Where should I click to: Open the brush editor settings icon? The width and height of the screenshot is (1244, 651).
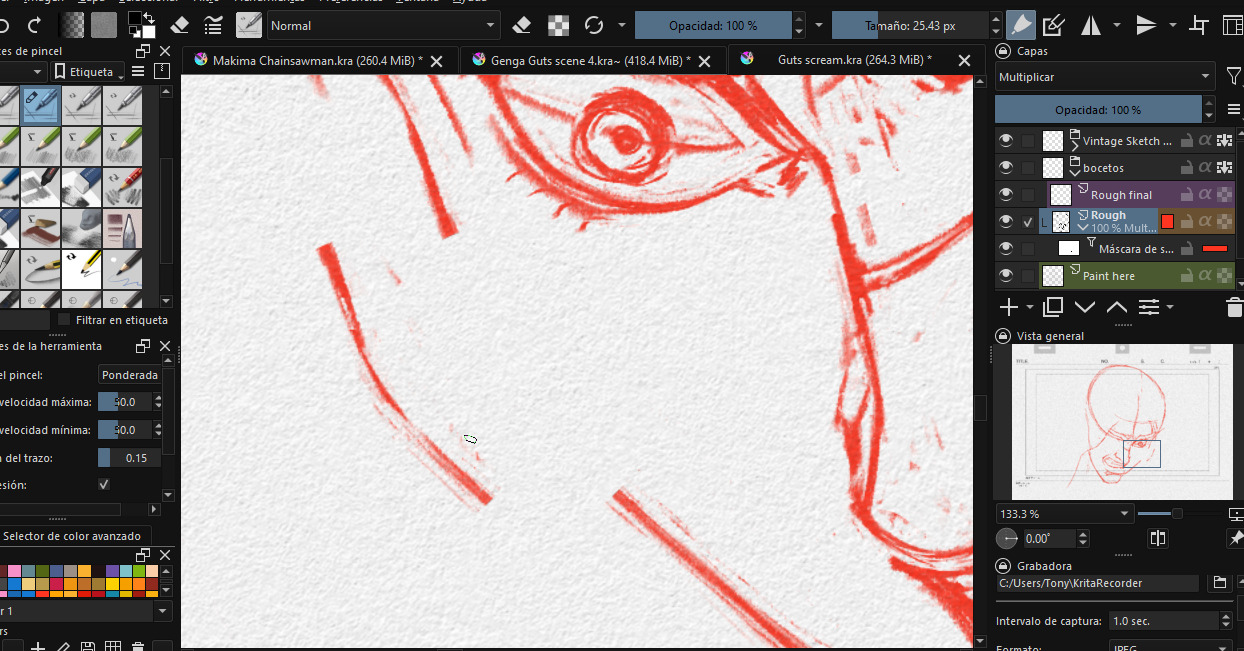[x=212, y=25]
